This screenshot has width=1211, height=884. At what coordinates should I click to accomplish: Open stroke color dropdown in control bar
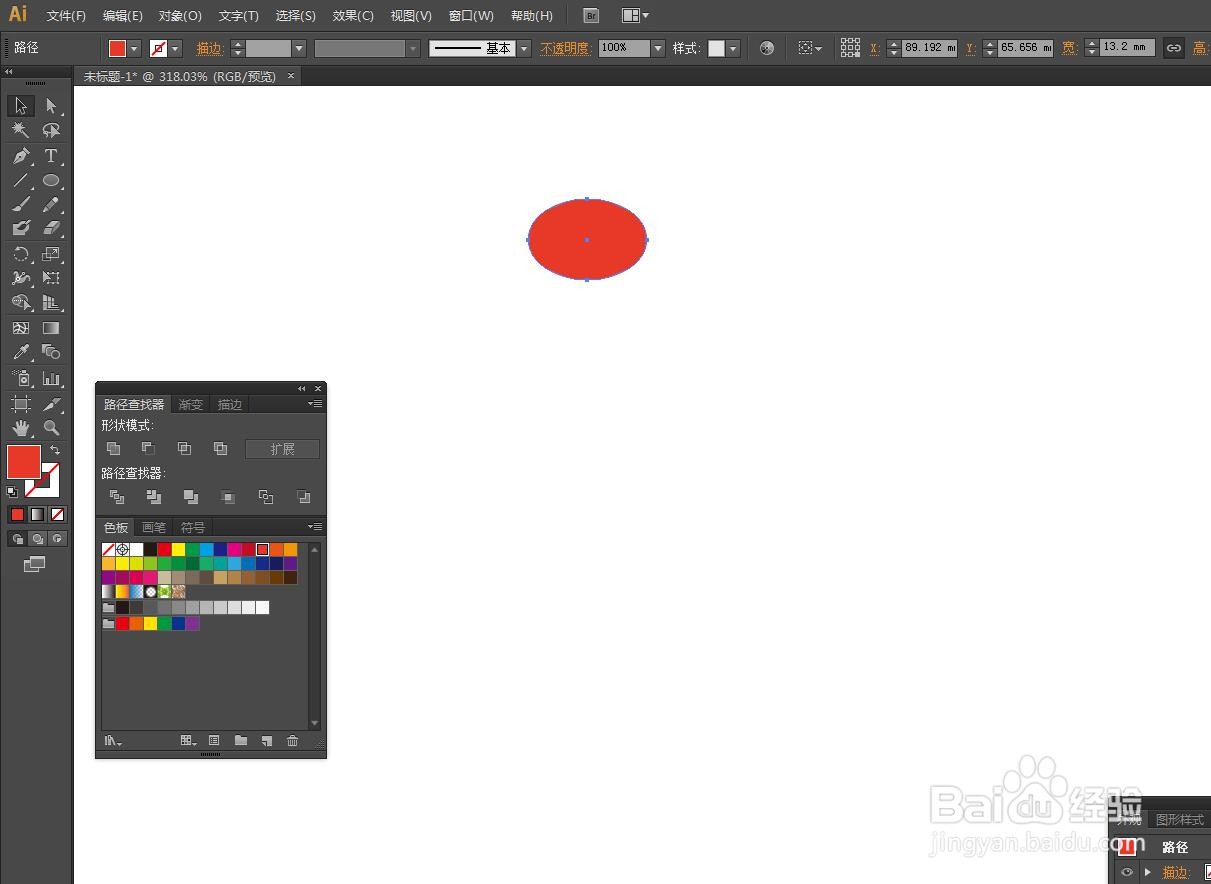[x=176, y=48]
